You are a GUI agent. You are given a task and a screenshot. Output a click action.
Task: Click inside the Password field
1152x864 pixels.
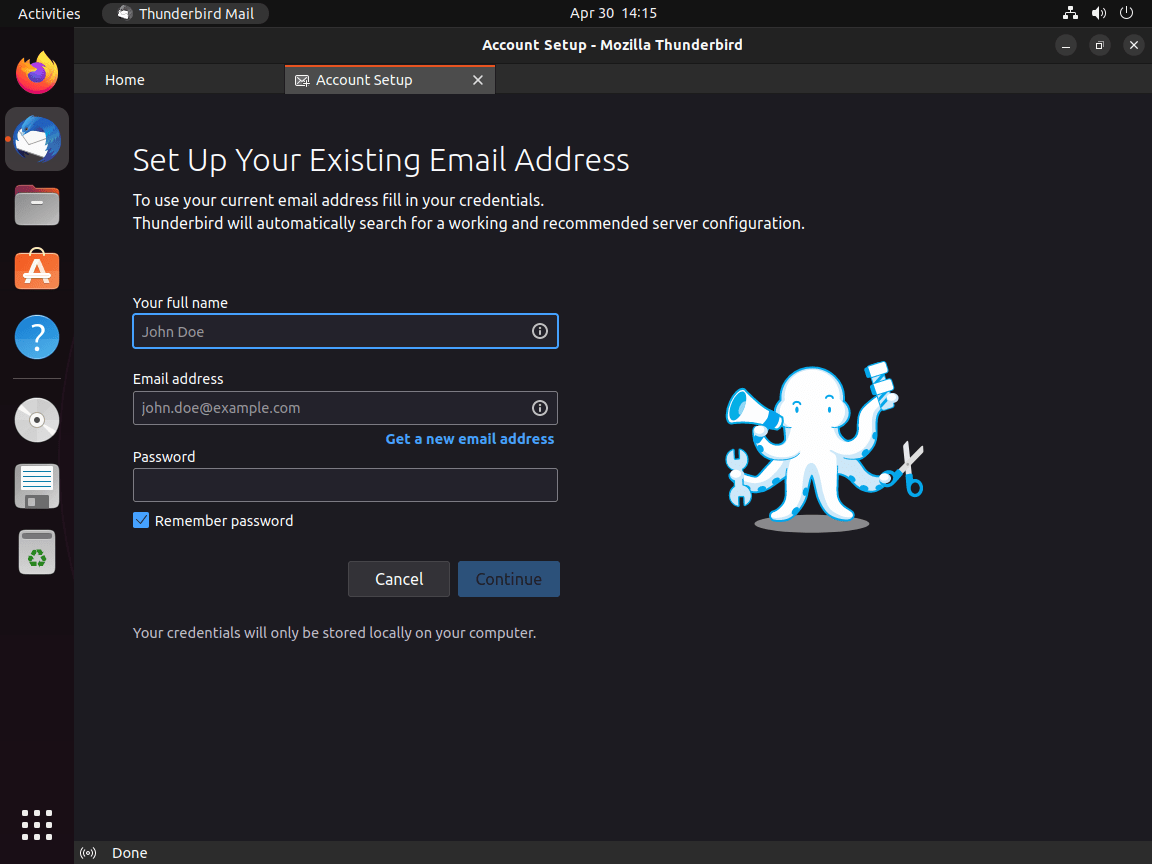tap(345, 485)
